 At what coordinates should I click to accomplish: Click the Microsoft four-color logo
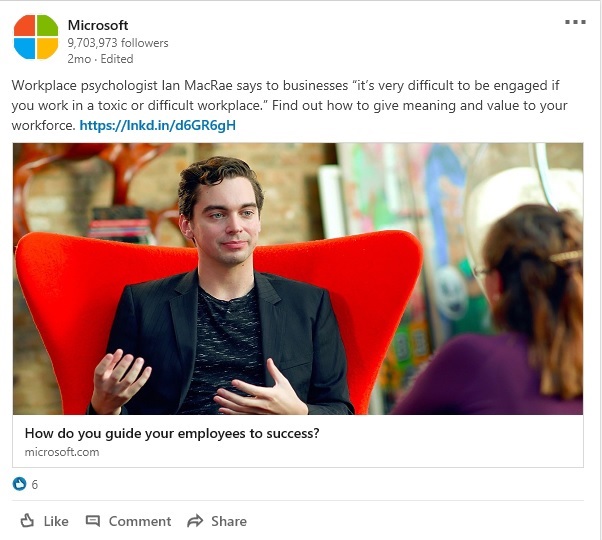[x=36, y=37]
